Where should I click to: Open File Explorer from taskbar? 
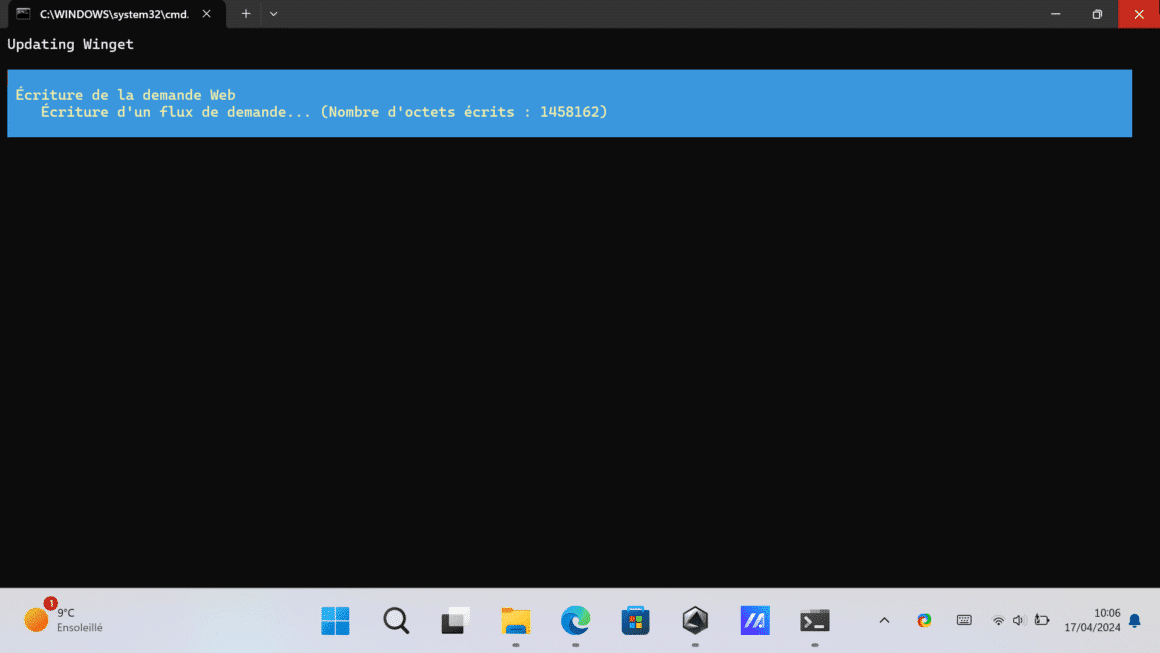516,620
